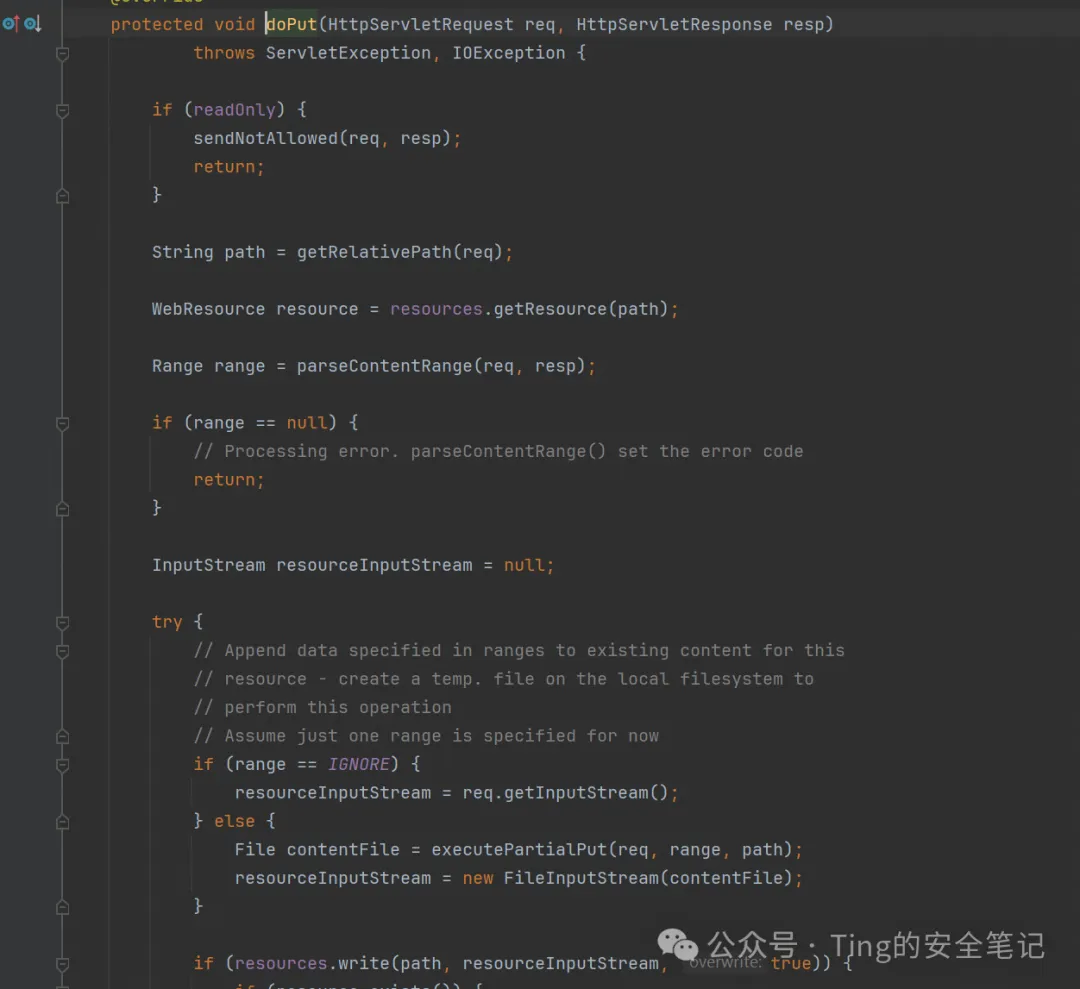
Task: Click the parseContentRange method call
Action: (x=384, y=366)
